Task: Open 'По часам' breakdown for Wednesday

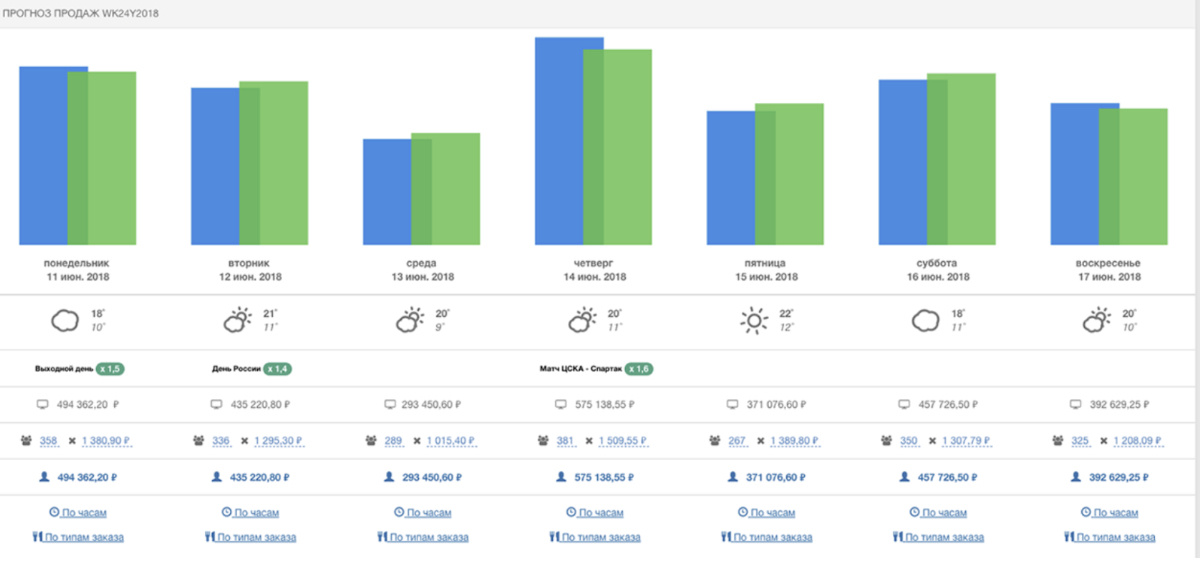Action: [x=422, y=512]
